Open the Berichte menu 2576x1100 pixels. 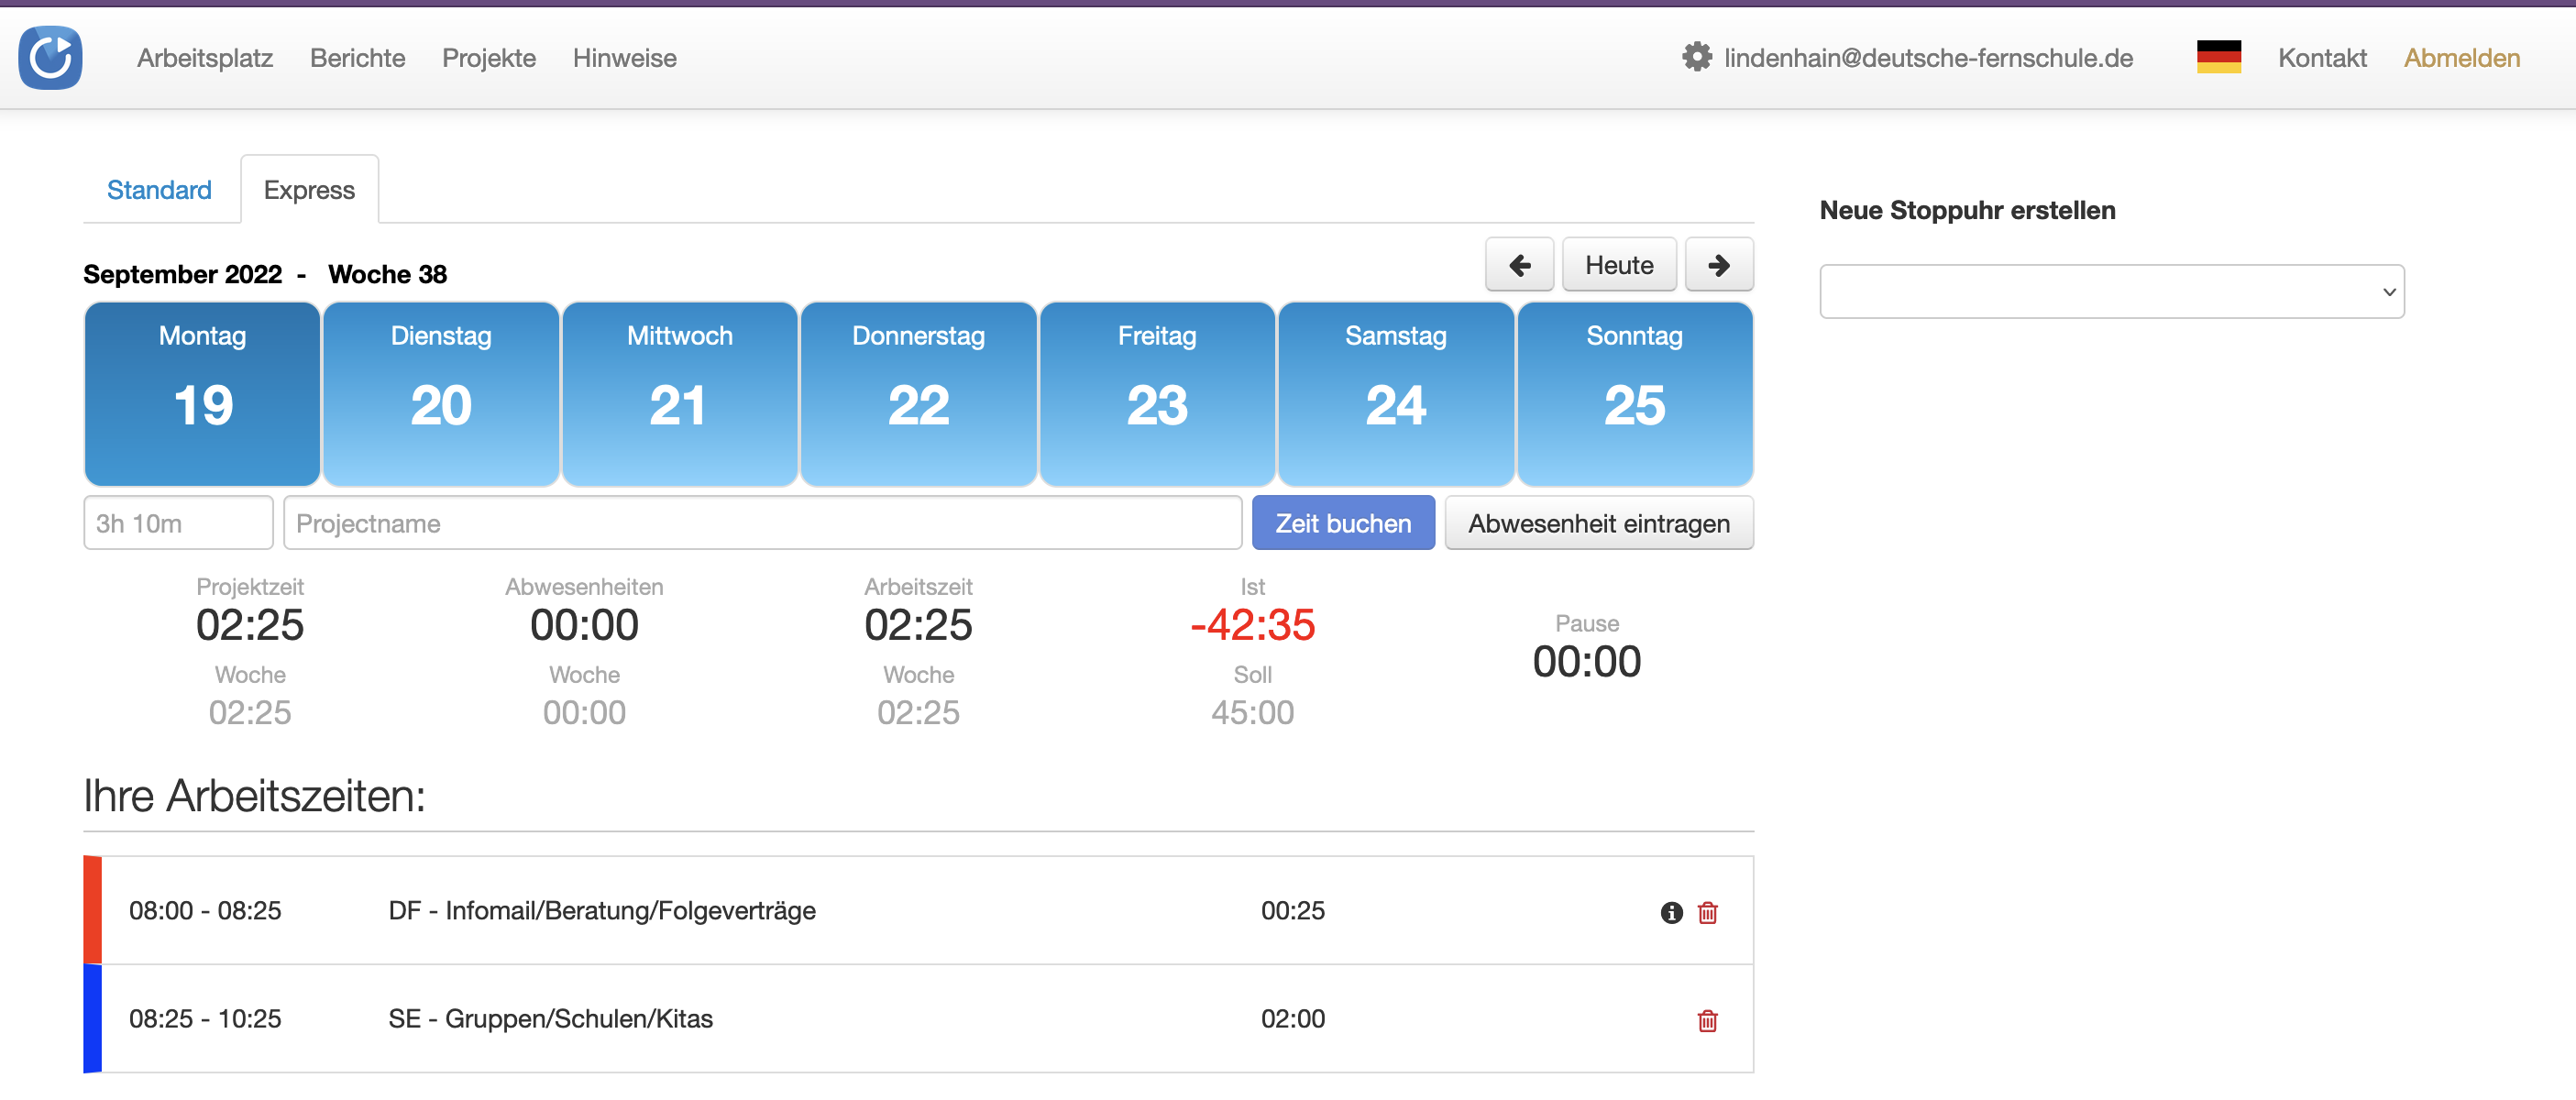coord(357,58)
